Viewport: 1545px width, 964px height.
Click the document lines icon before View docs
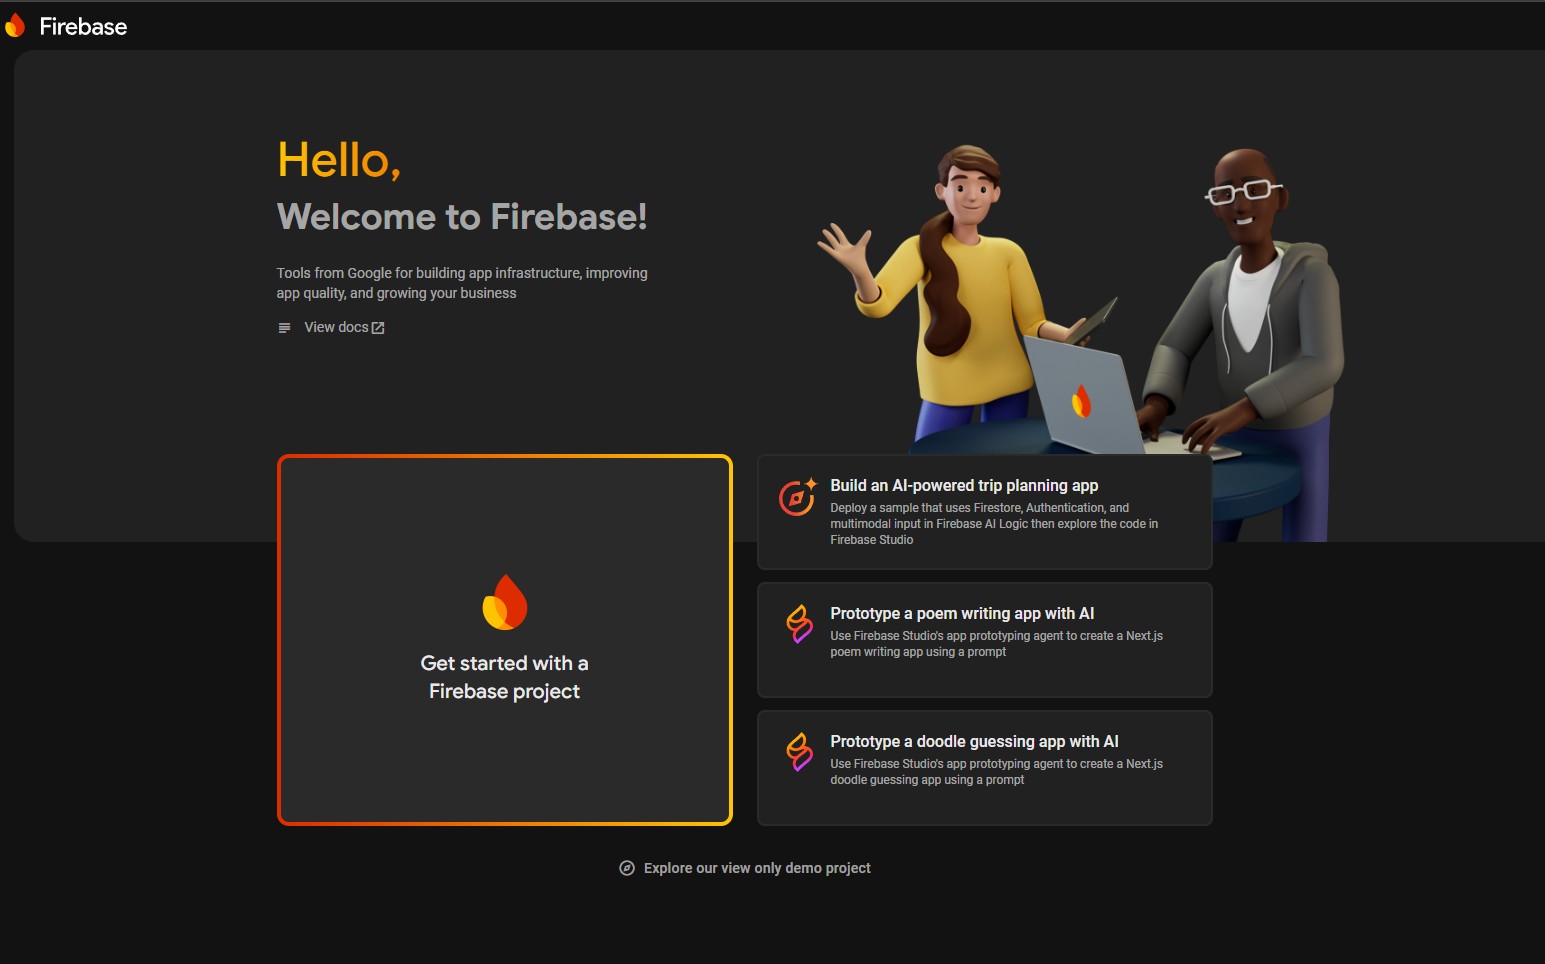[x=284, y=328]
